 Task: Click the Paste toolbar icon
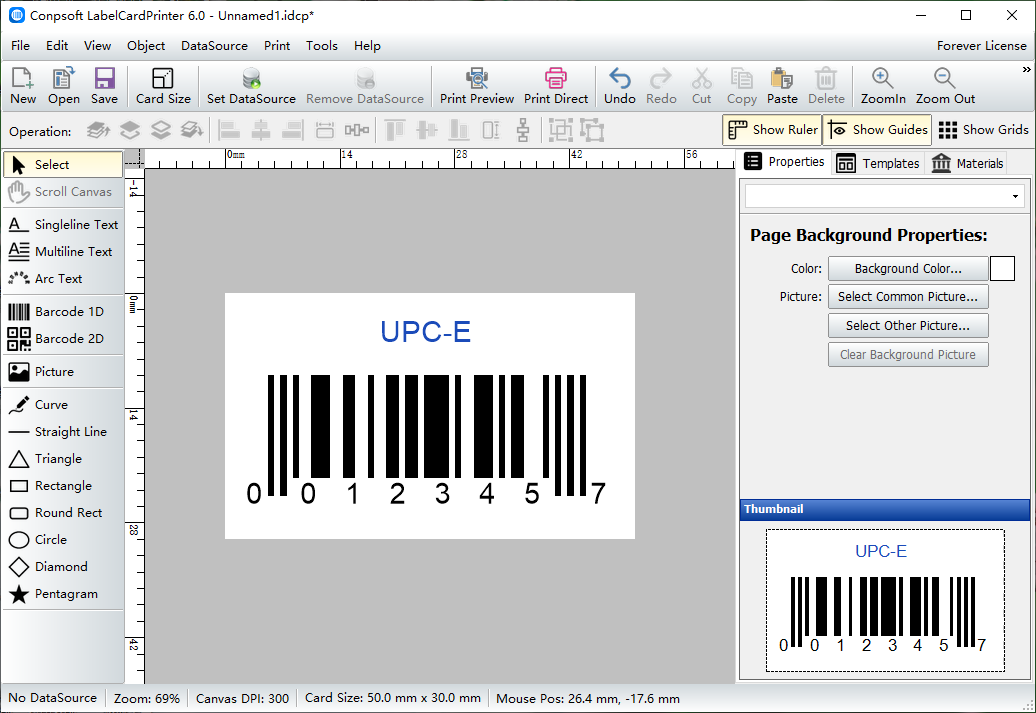click(782, 86)
